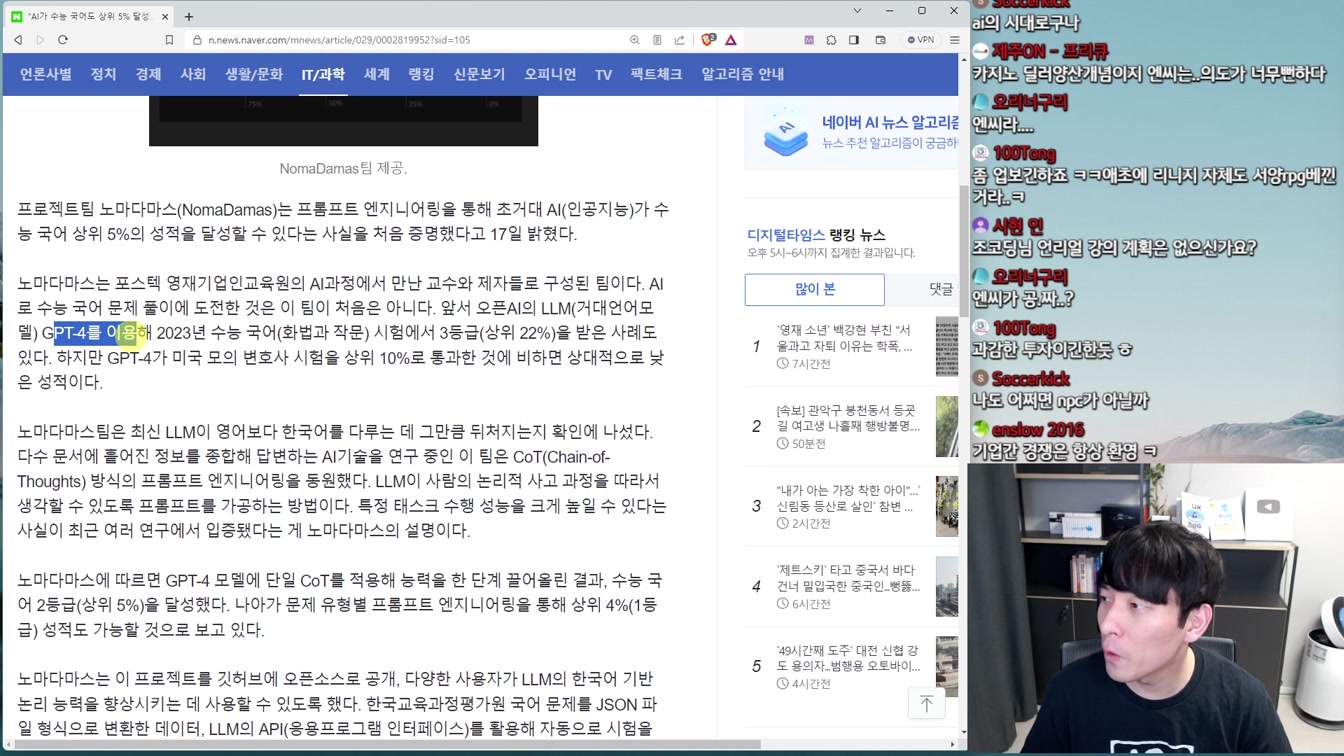Close the Naver news article tab
Screen dimensions: 1344x756
(x=166, y=16)
